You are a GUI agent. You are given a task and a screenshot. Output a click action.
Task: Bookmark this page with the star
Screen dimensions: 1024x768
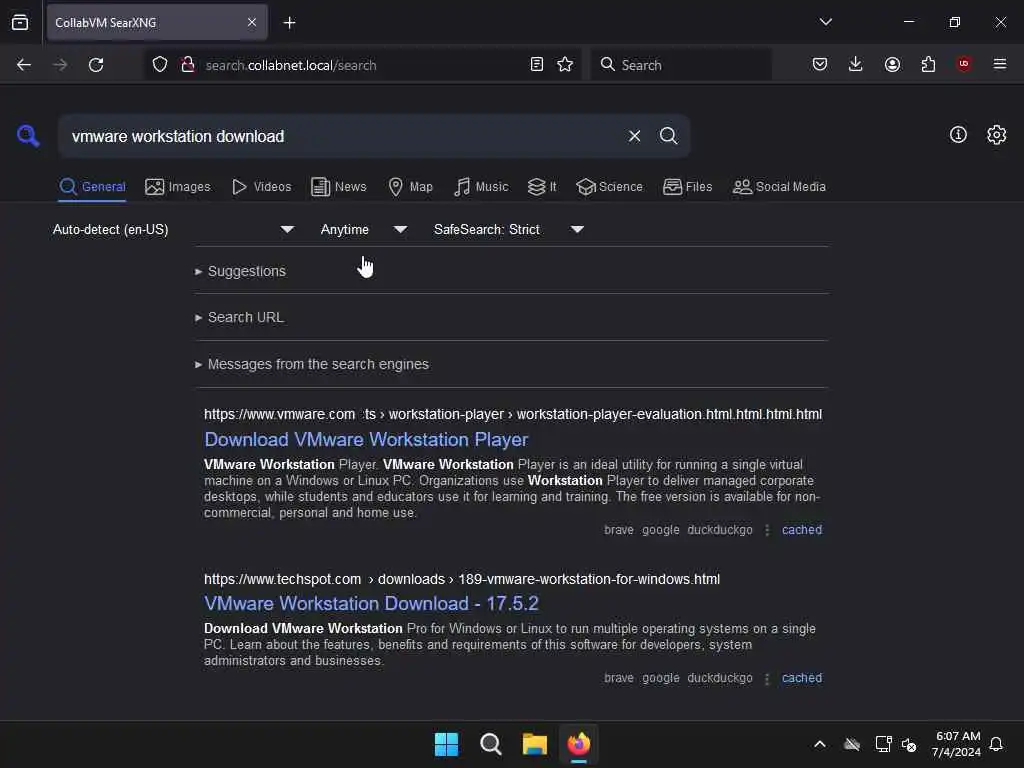coord(565,64)
